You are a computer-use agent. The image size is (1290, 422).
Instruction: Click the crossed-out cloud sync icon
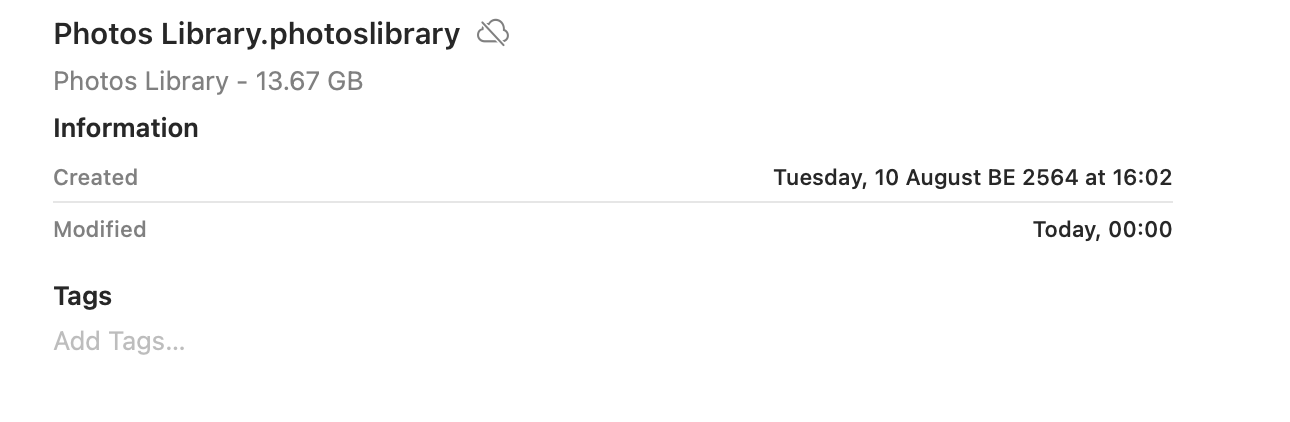click(x=493, y=34)
